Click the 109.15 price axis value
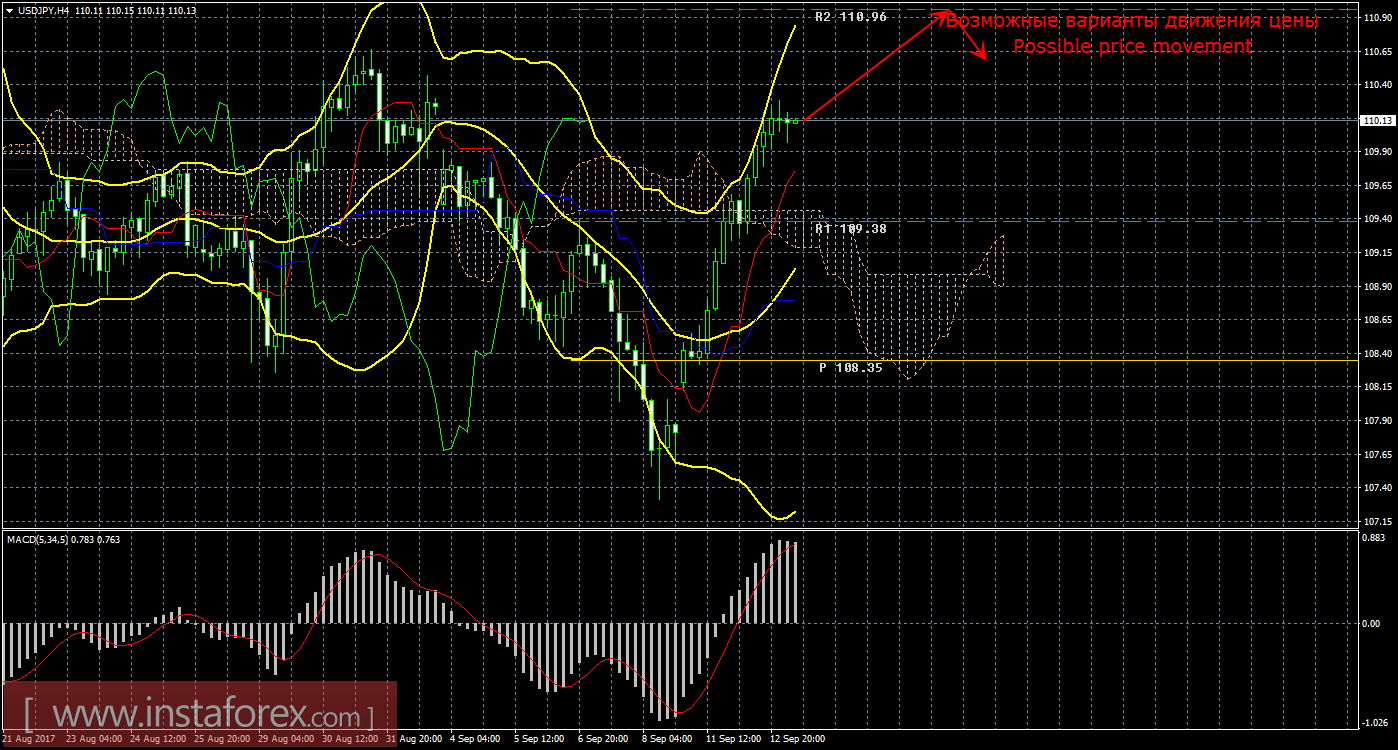 pos(1378,253)
